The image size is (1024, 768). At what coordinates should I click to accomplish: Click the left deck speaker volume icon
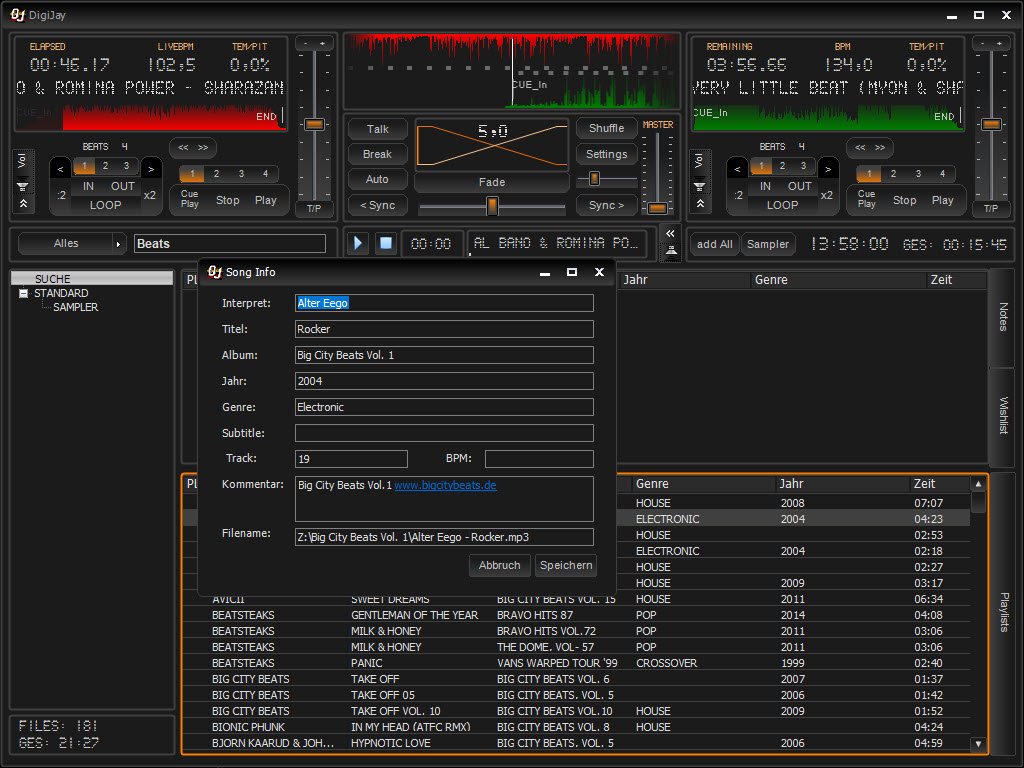pyautogui.click(x=23, y=185)
